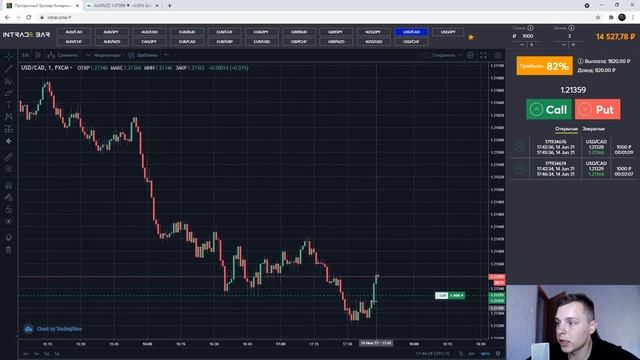Click the Intrade Bar logo
640x360 pixels.
pos(27,35)
